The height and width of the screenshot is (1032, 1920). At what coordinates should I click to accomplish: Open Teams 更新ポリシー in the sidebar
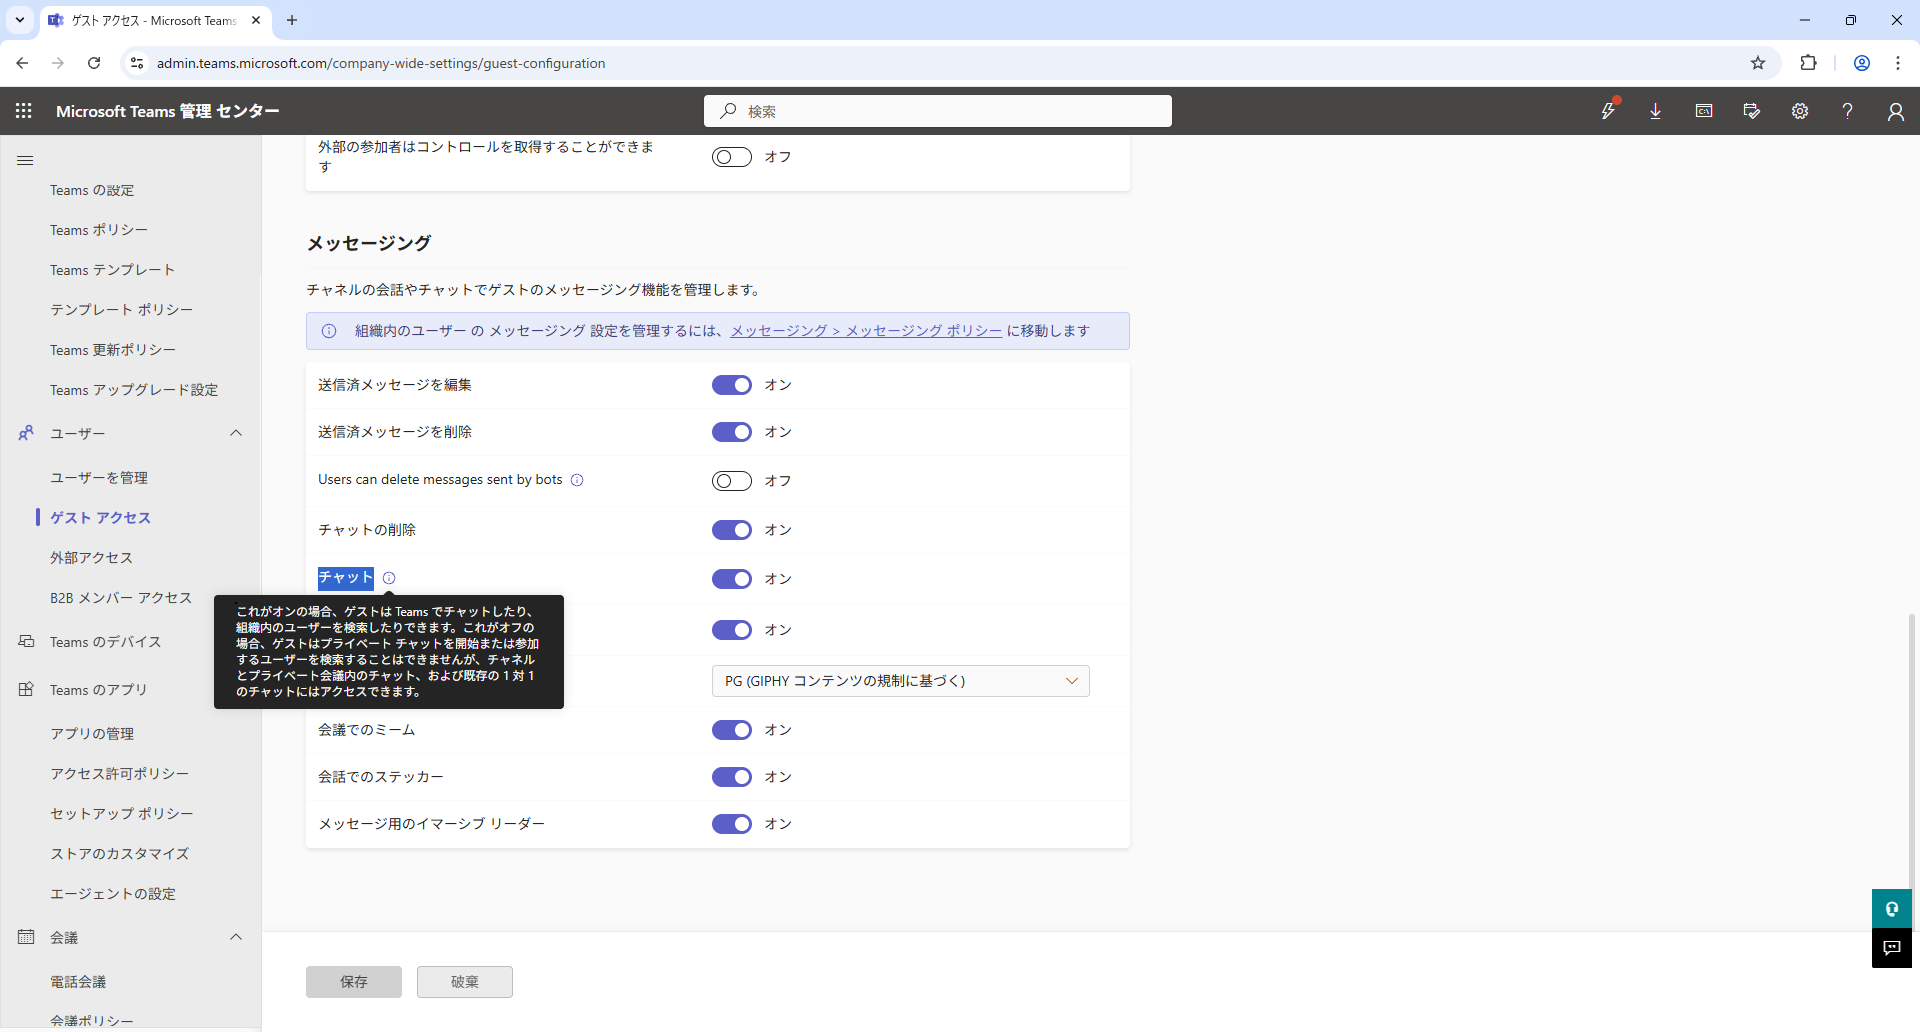click(x=113, y=350)
